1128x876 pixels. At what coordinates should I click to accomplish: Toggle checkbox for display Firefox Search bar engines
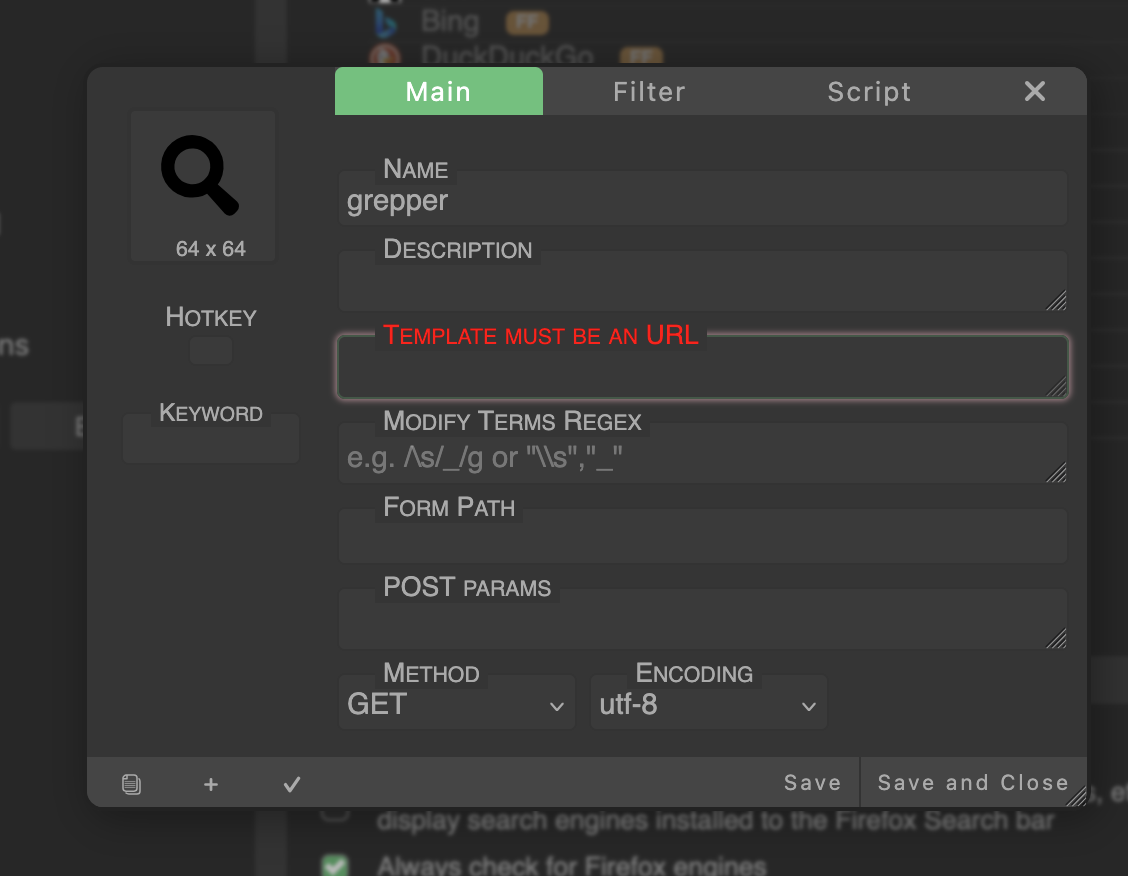335,812
